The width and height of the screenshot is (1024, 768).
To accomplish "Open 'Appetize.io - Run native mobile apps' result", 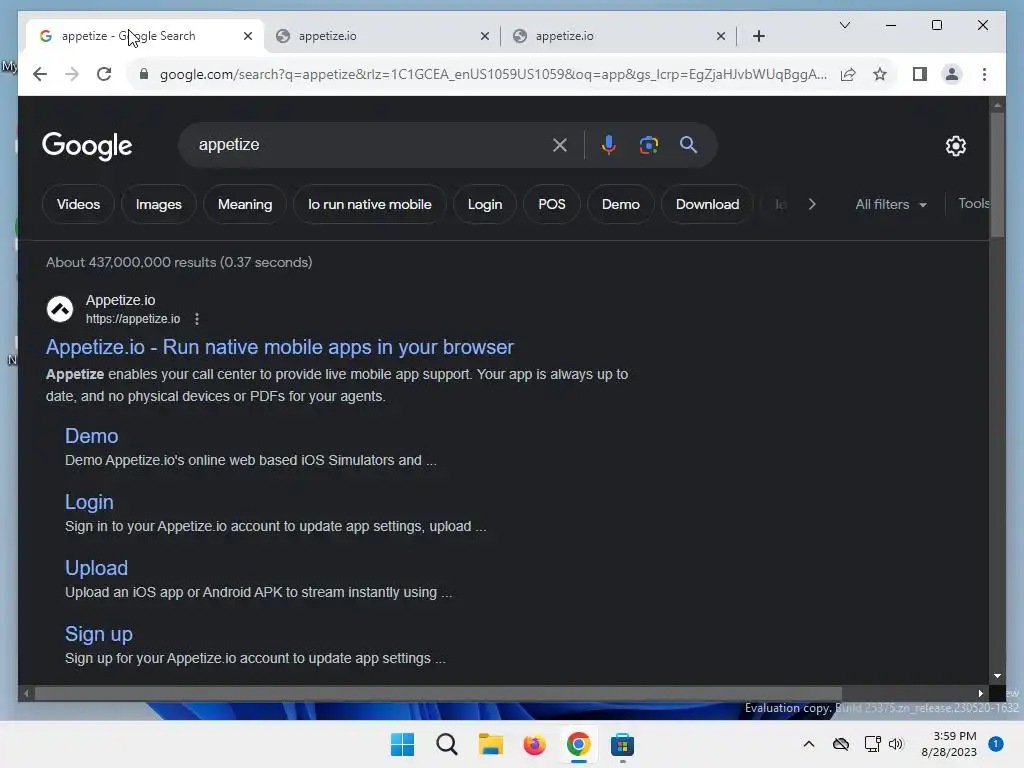I will (x=280, y=347).
